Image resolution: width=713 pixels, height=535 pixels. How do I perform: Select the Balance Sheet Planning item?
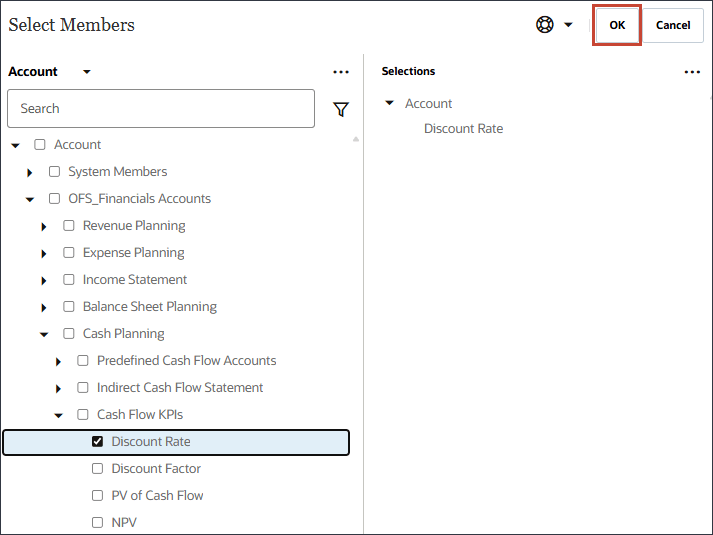tap(150, 307)
